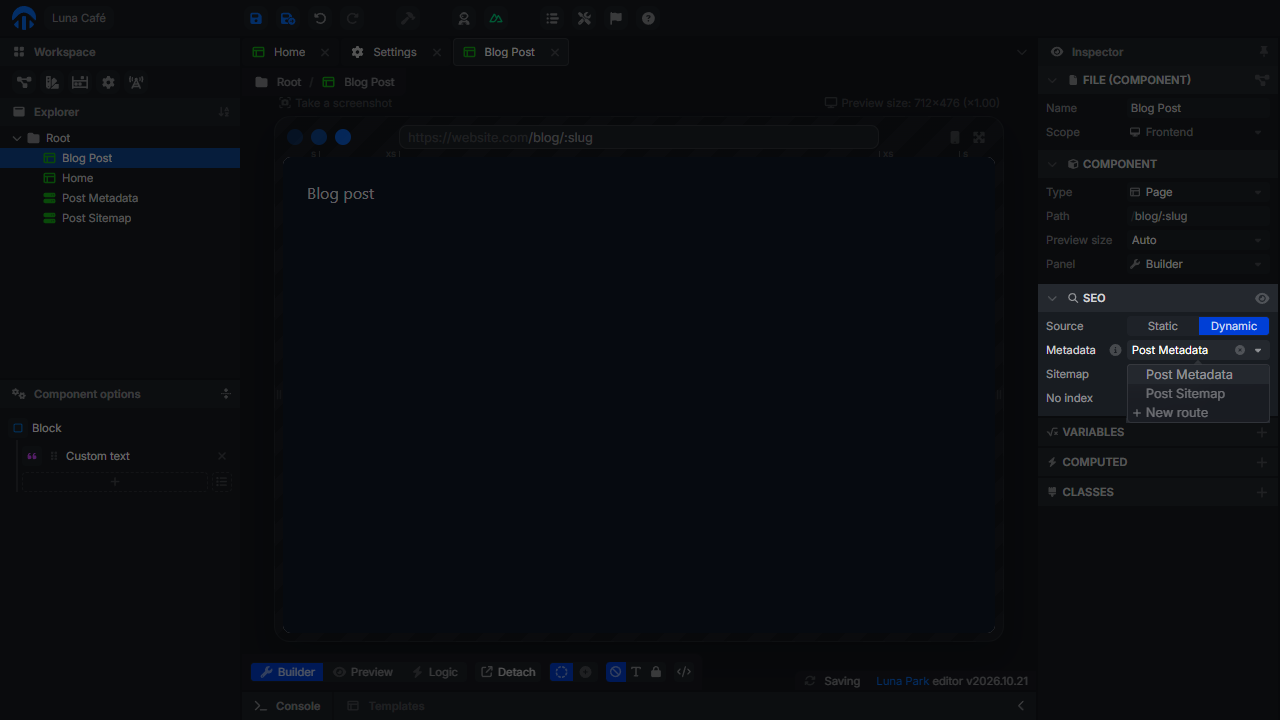Pin the Inspector panel
Image resolution: width=1280 pixels, height=720 pixels.
pos(1263,52)
